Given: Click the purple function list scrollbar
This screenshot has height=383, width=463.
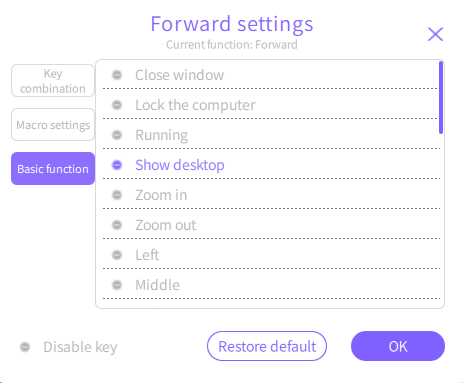Looking at the screenshot, I should tap(441, 98).
